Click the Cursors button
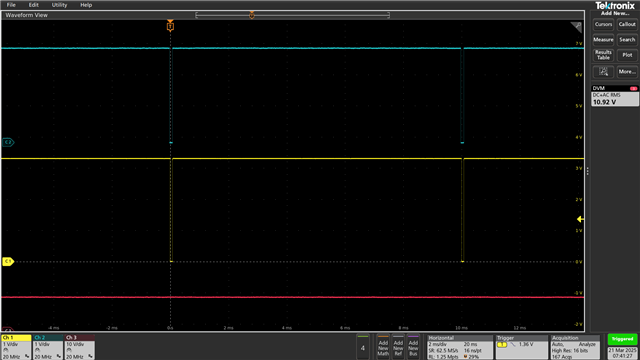This screenshot has width=640, height=360. point(603,24)
